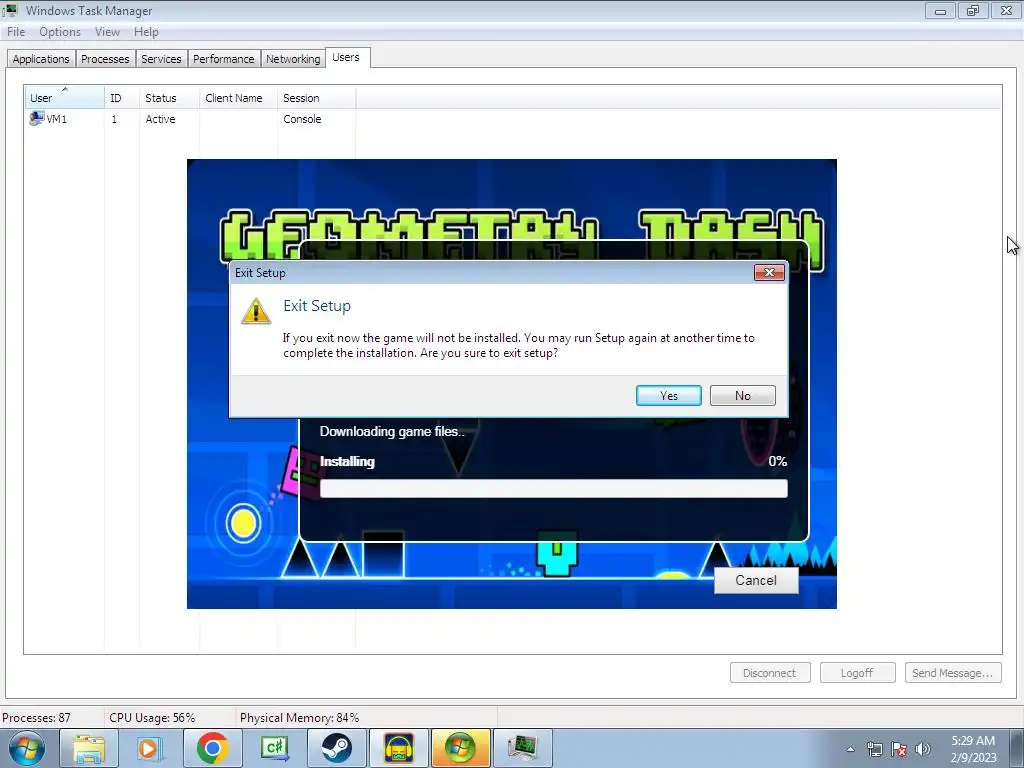Sort by the ID column header

coord(121,98)
